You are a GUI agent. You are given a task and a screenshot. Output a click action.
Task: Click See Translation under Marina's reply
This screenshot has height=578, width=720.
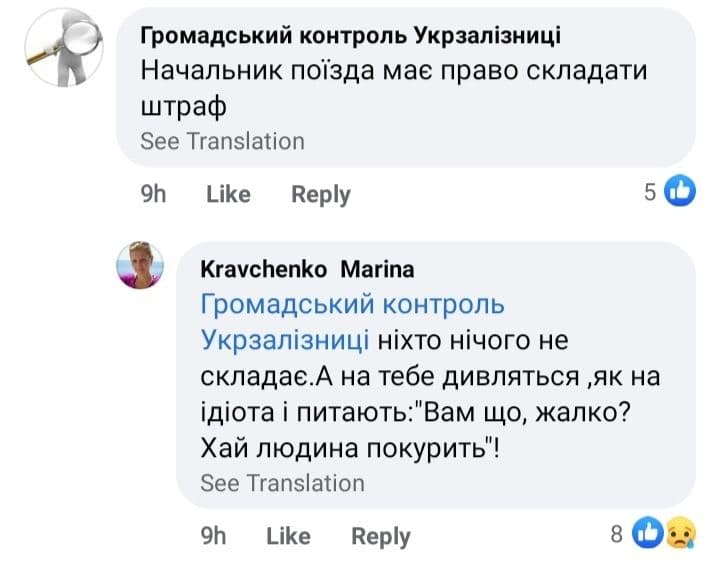[x=282, y=483]
